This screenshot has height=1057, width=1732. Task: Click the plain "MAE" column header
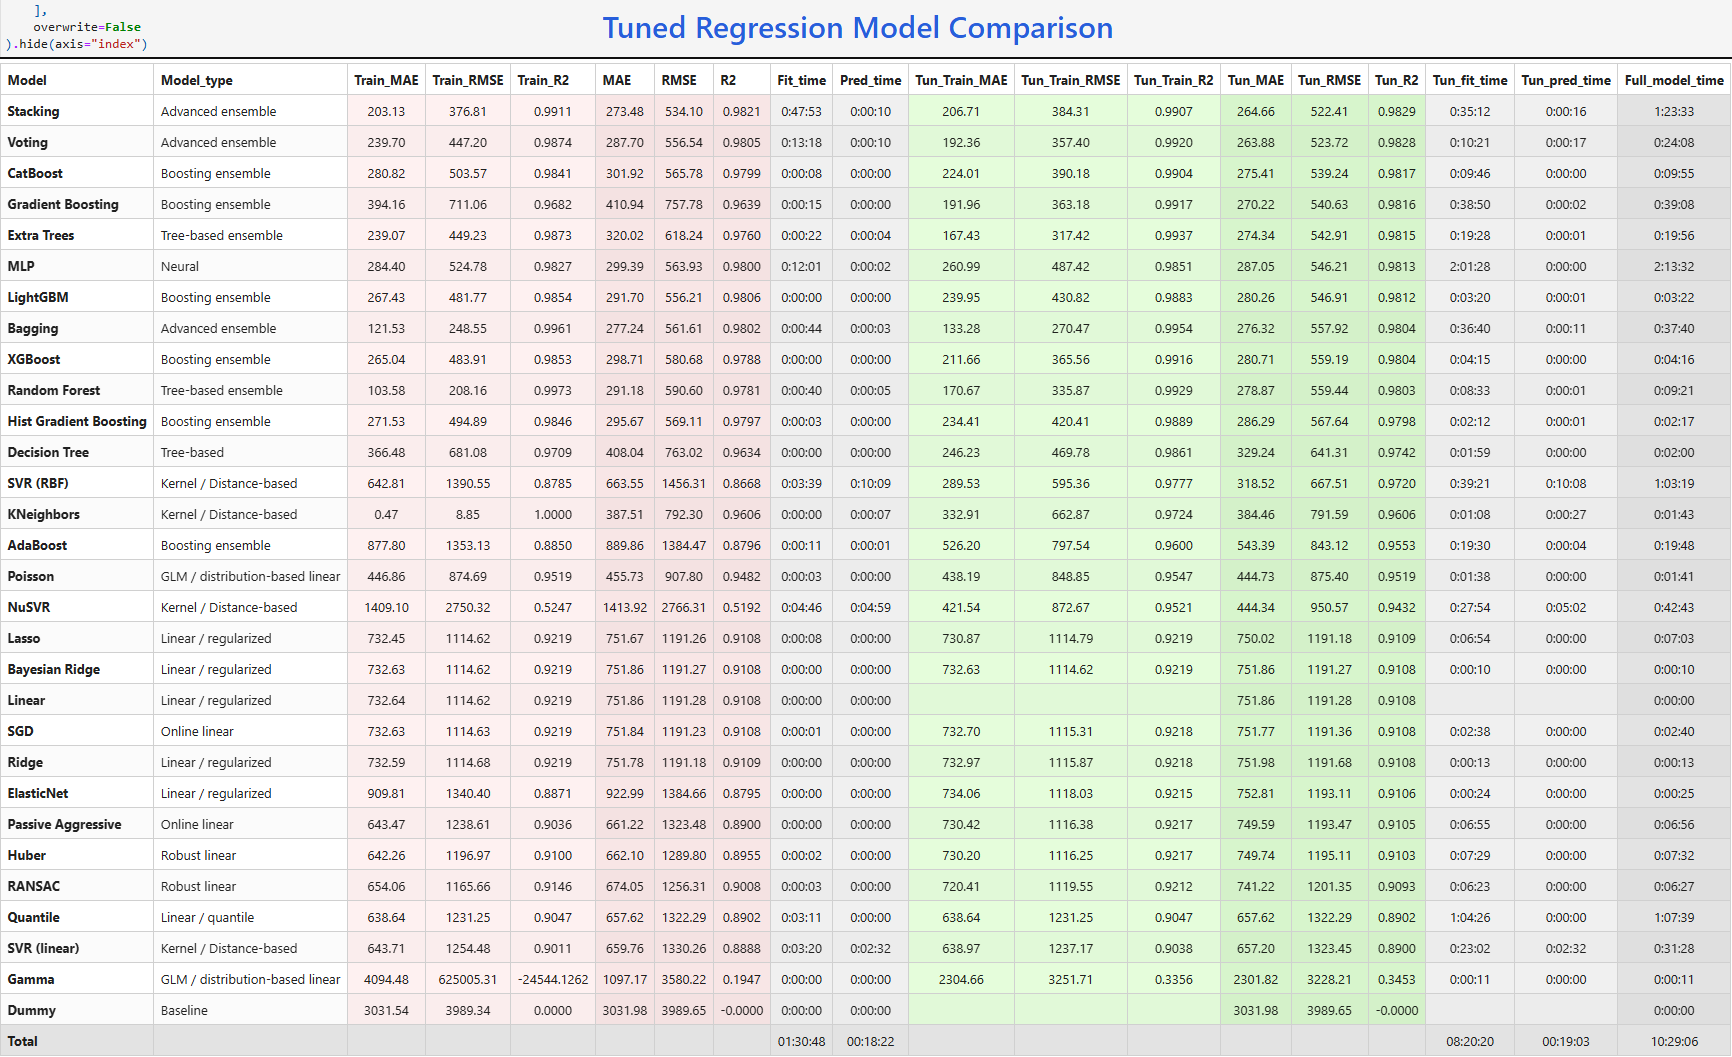[x=617, y=80]
